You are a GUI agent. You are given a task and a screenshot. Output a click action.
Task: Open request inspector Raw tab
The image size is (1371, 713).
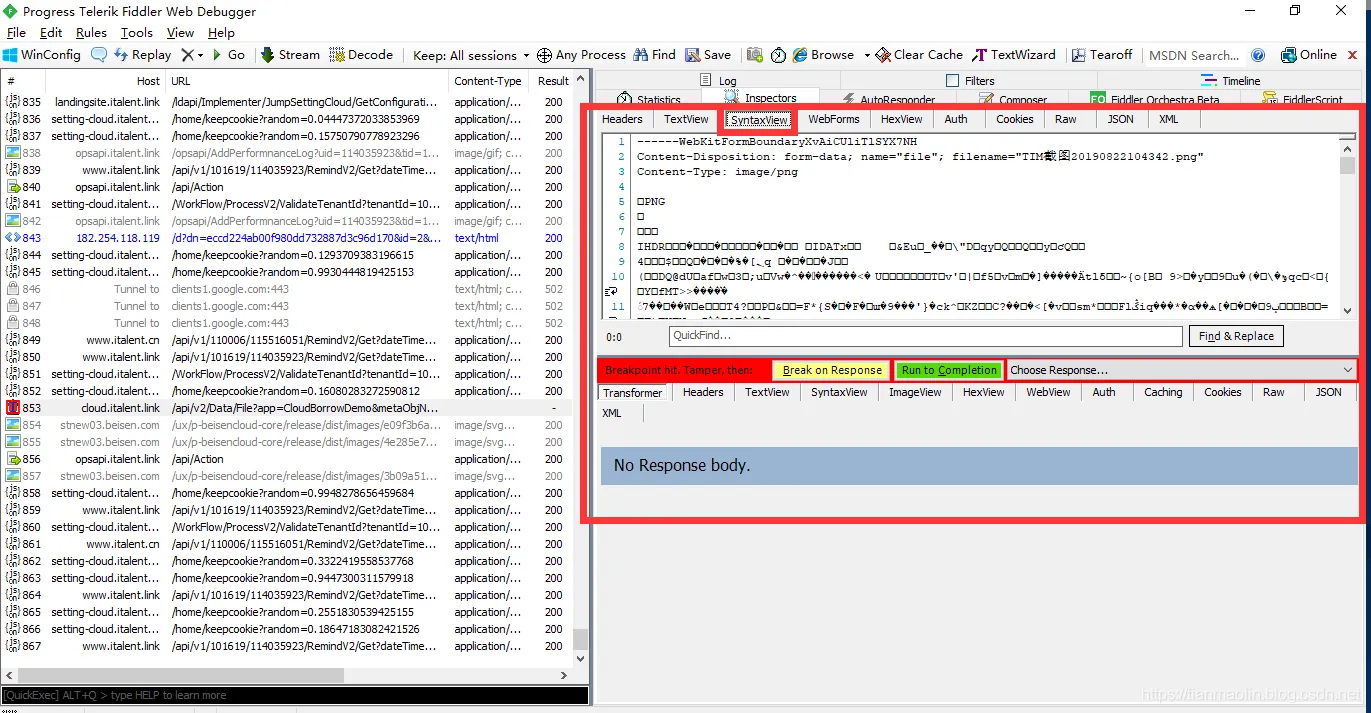1066,119
